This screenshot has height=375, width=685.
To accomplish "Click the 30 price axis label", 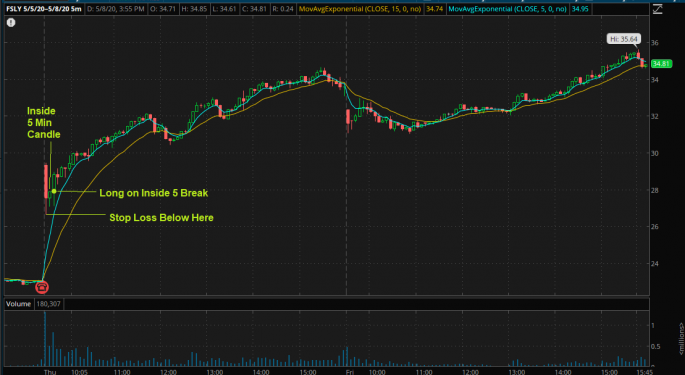I will 654,153.
